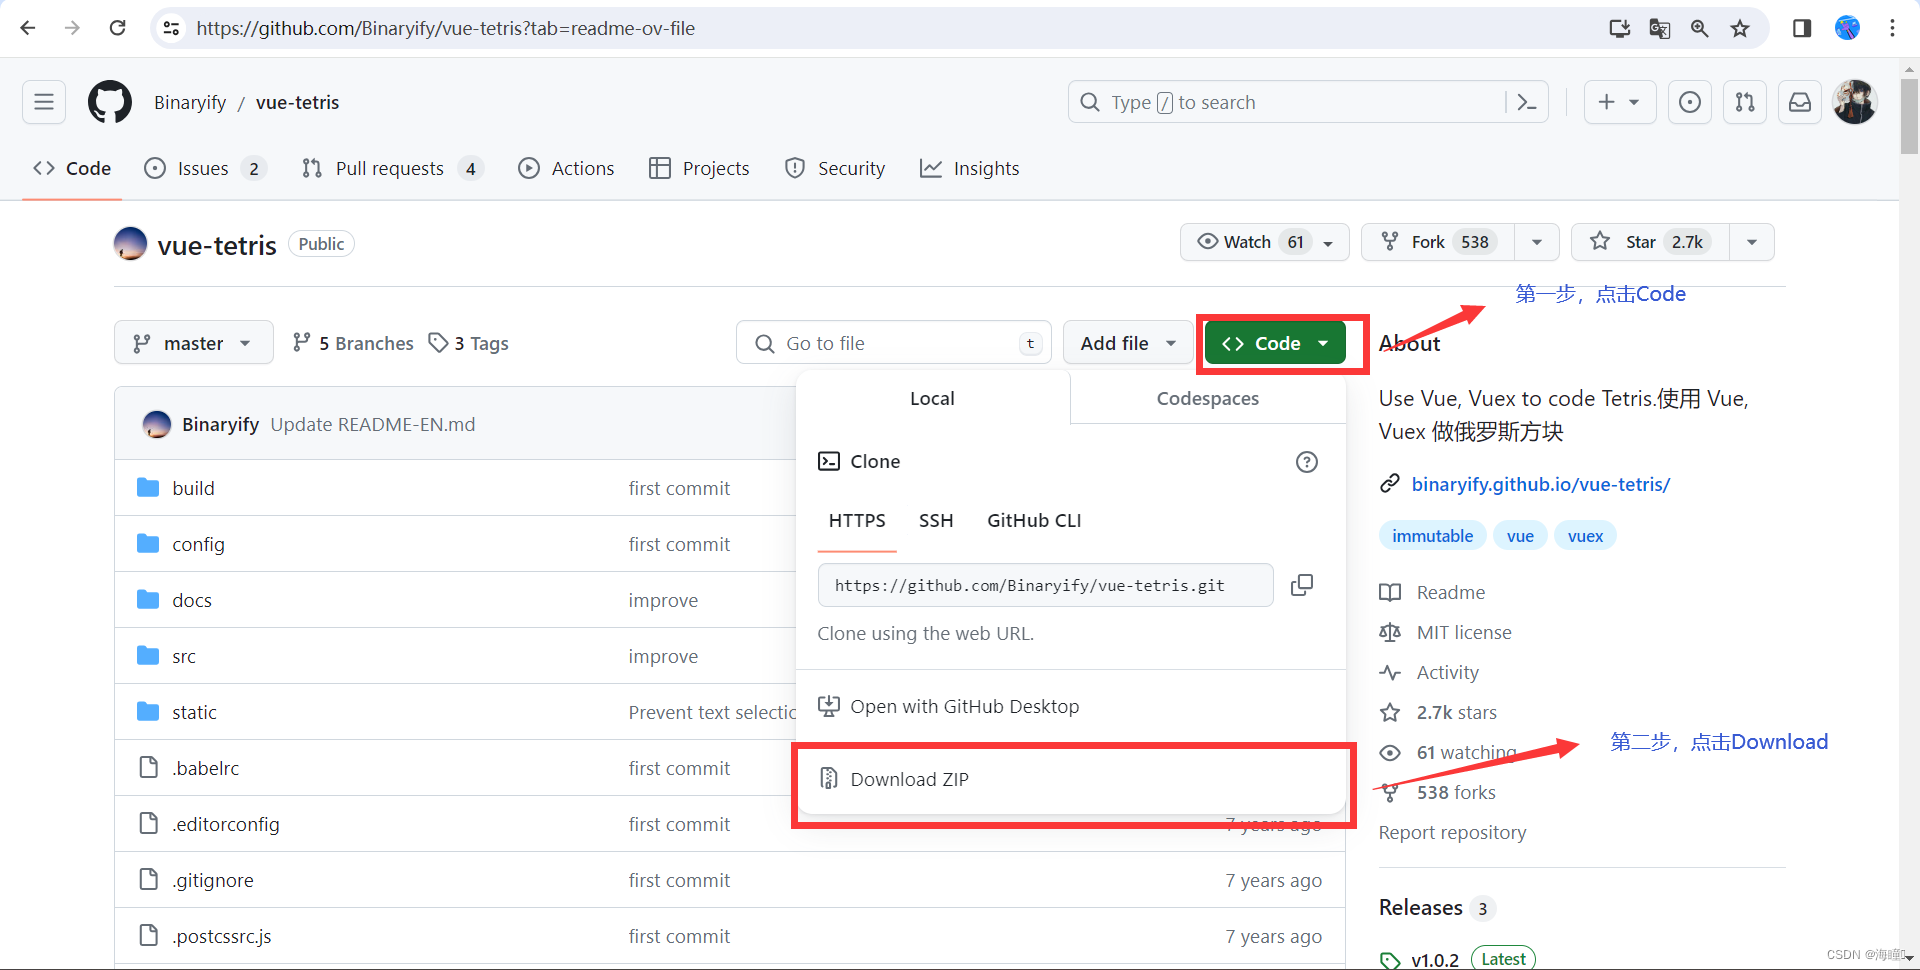Select the Codespaces tab in Code popup
The width and height of the screenshot is (1920, 970).
click(1208, 398)
